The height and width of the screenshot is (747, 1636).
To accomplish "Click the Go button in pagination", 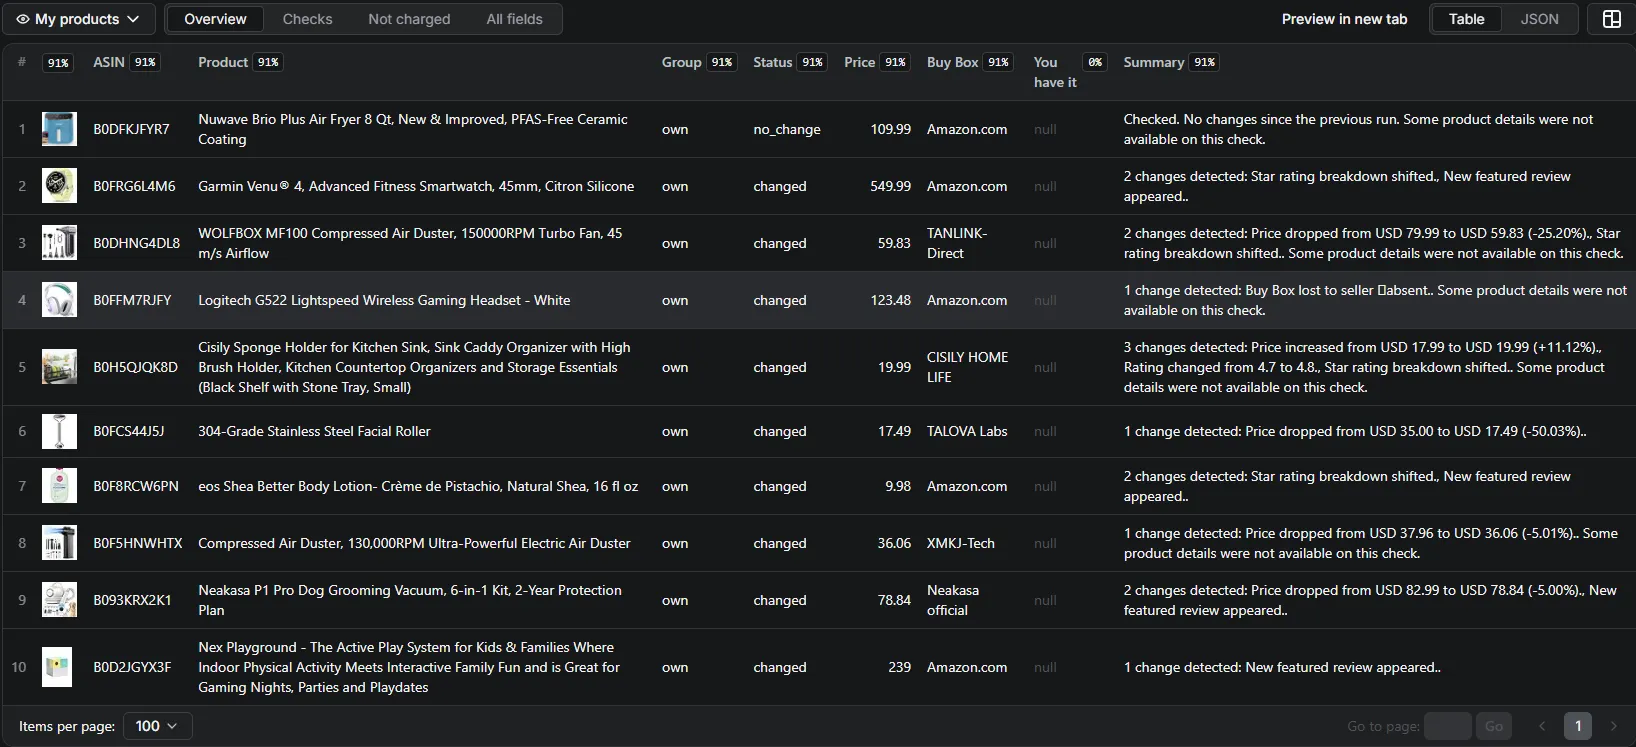I will pyautogui.click(x=1494, y=726).
